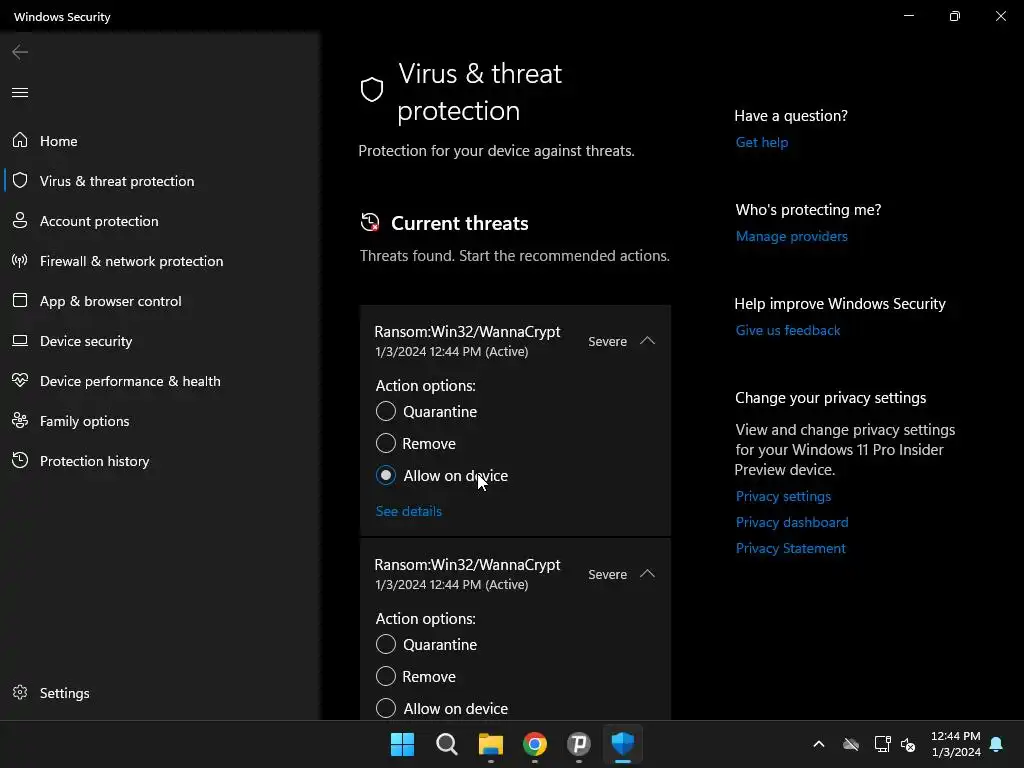Open the Privacy settings link
1024x768 pixels.
[783, 496]
